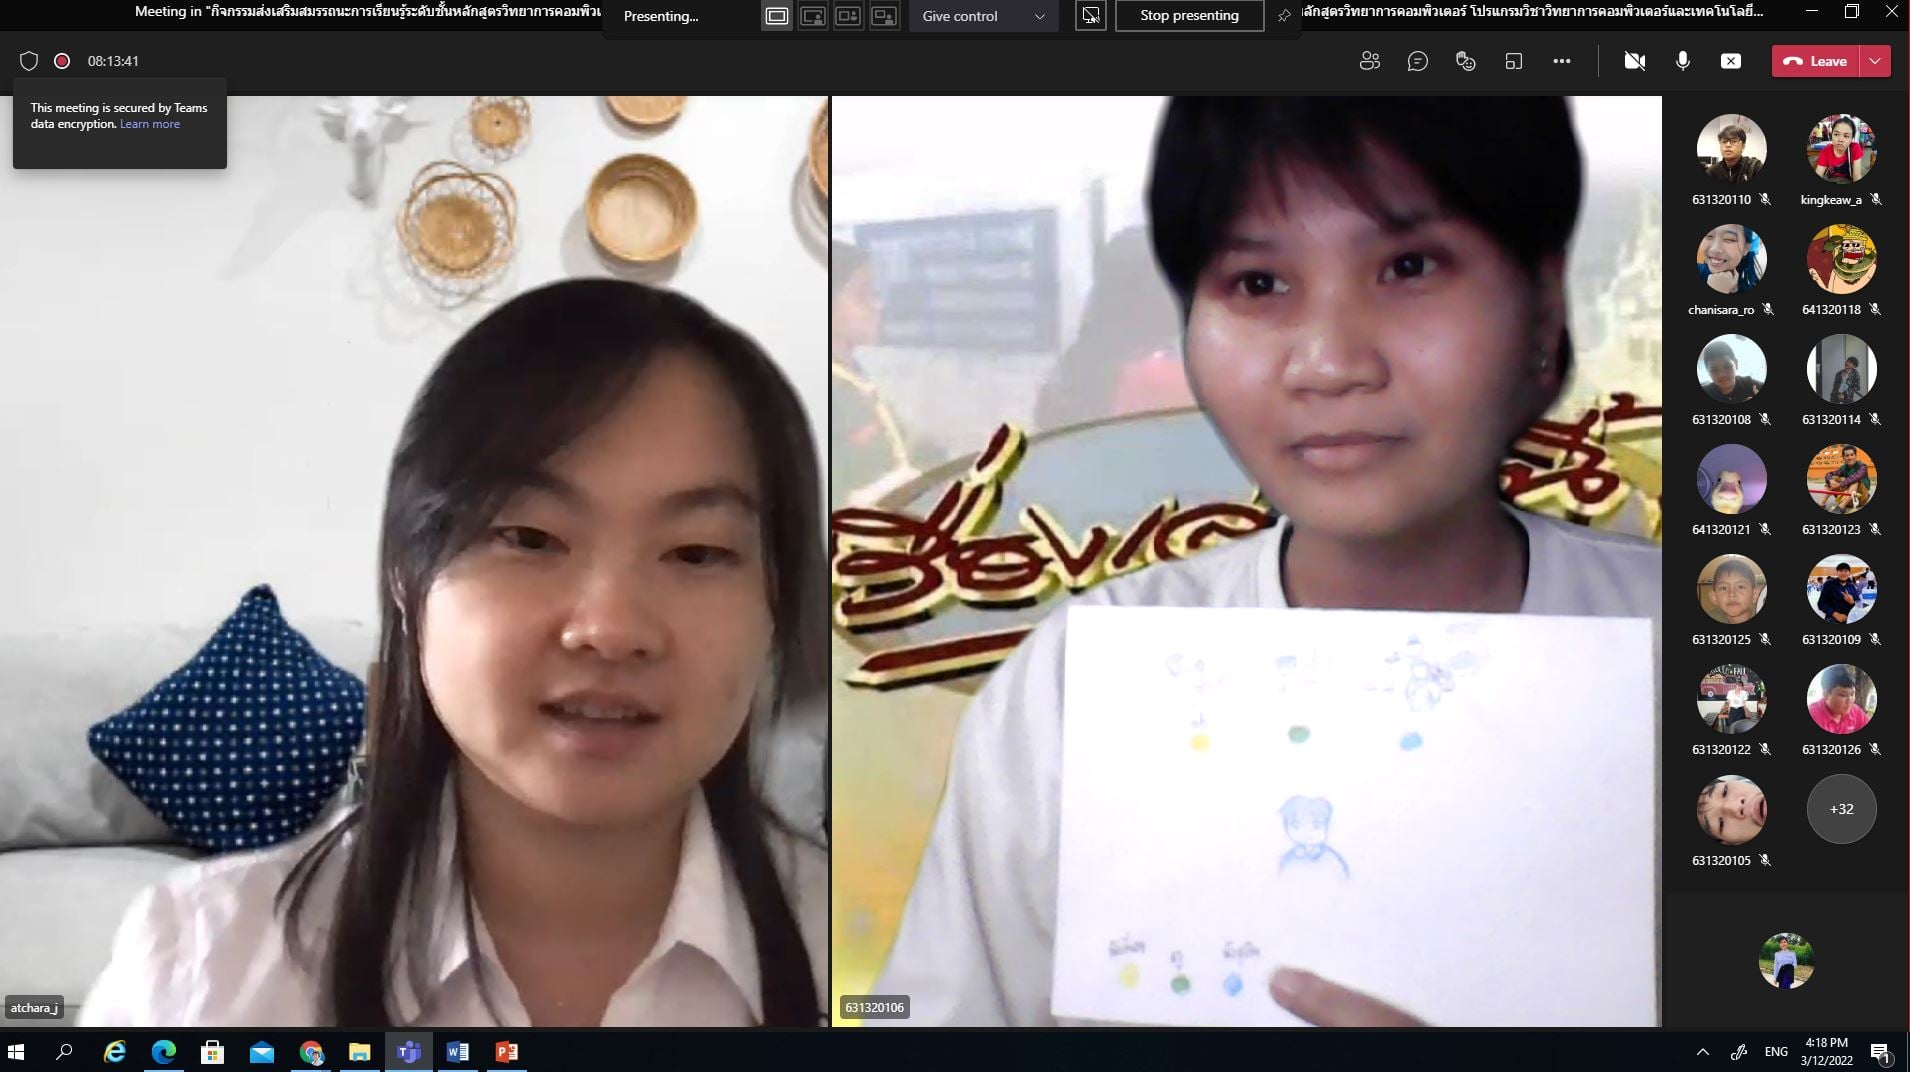This screenshot has height=1072, width=1910.
Task: Click the red Leave button
Action: coord(1816,61)
